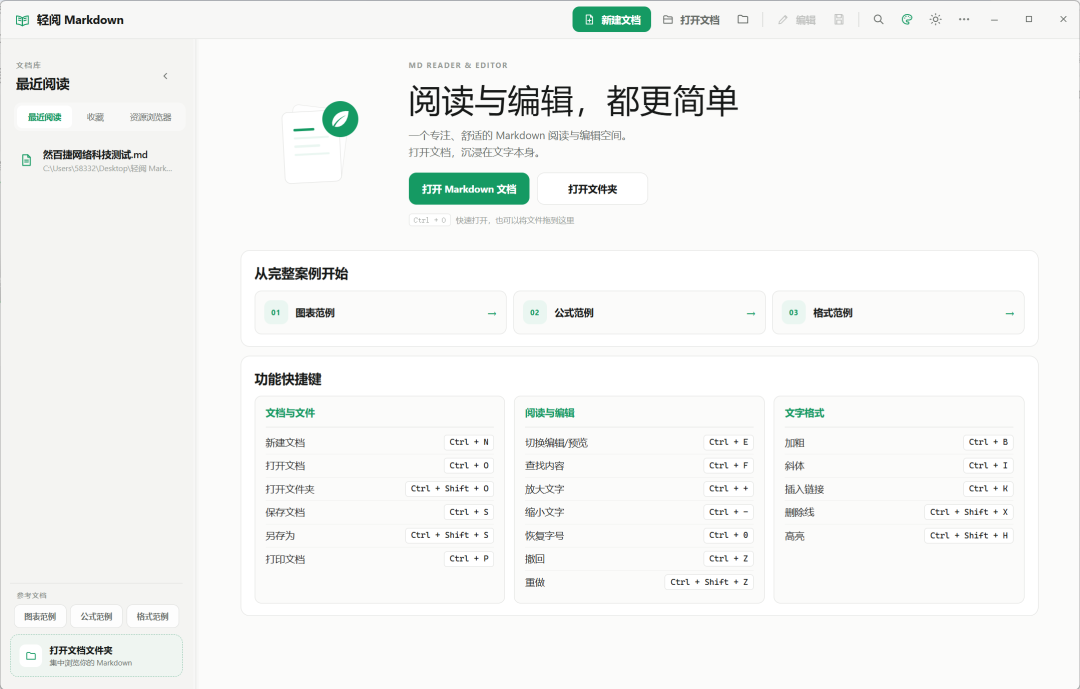
Task: Click arrow on the 格式范例 card
Action: [x=1010, y=313]
